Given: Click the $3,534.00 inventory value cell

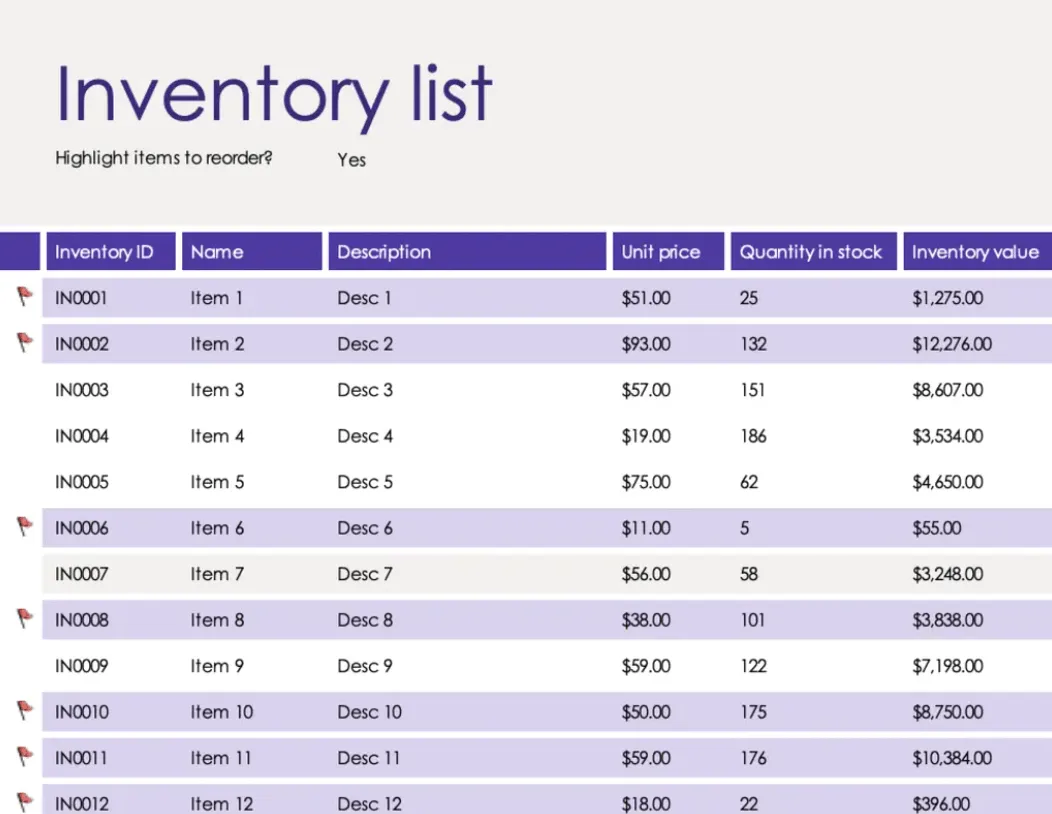Looking at the screenshot, I should tap(947, 436).
